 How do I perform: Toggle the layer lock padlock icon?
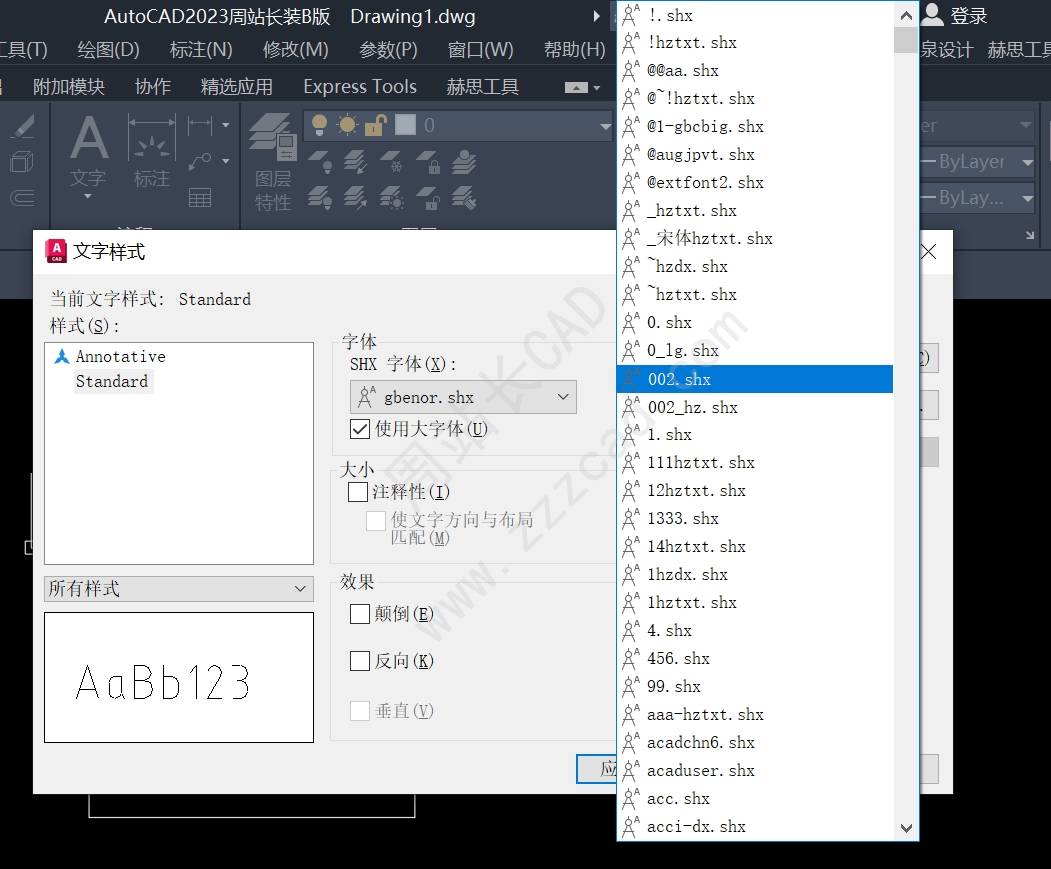pyautogui.click(x=375, y=125)
